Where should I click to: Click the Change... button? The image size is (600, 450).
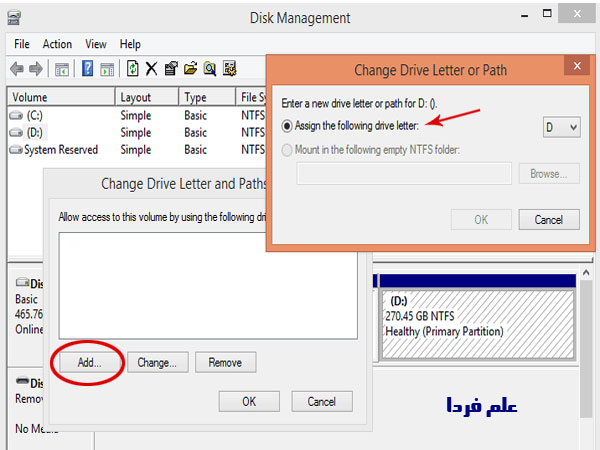[x=157, y=363]
